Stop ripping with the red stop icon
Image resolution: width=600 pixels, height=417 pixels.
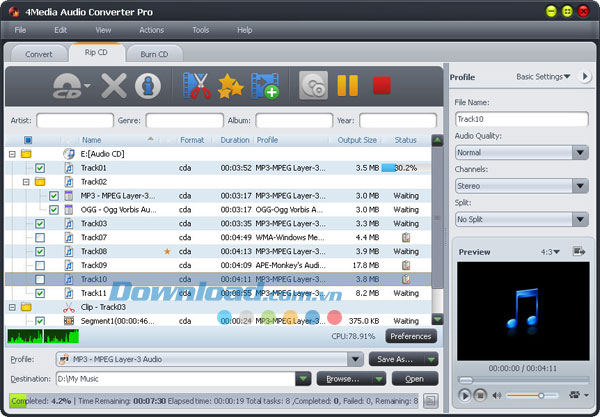click(x=381, y=86)
